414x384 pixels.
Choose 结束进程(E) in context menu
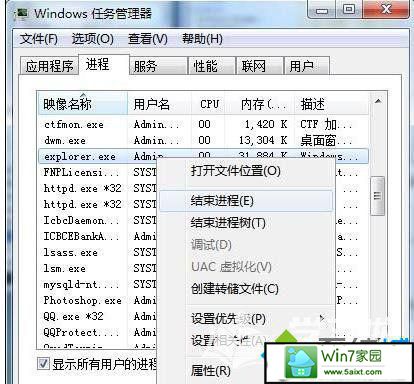(x=246, y=201)
